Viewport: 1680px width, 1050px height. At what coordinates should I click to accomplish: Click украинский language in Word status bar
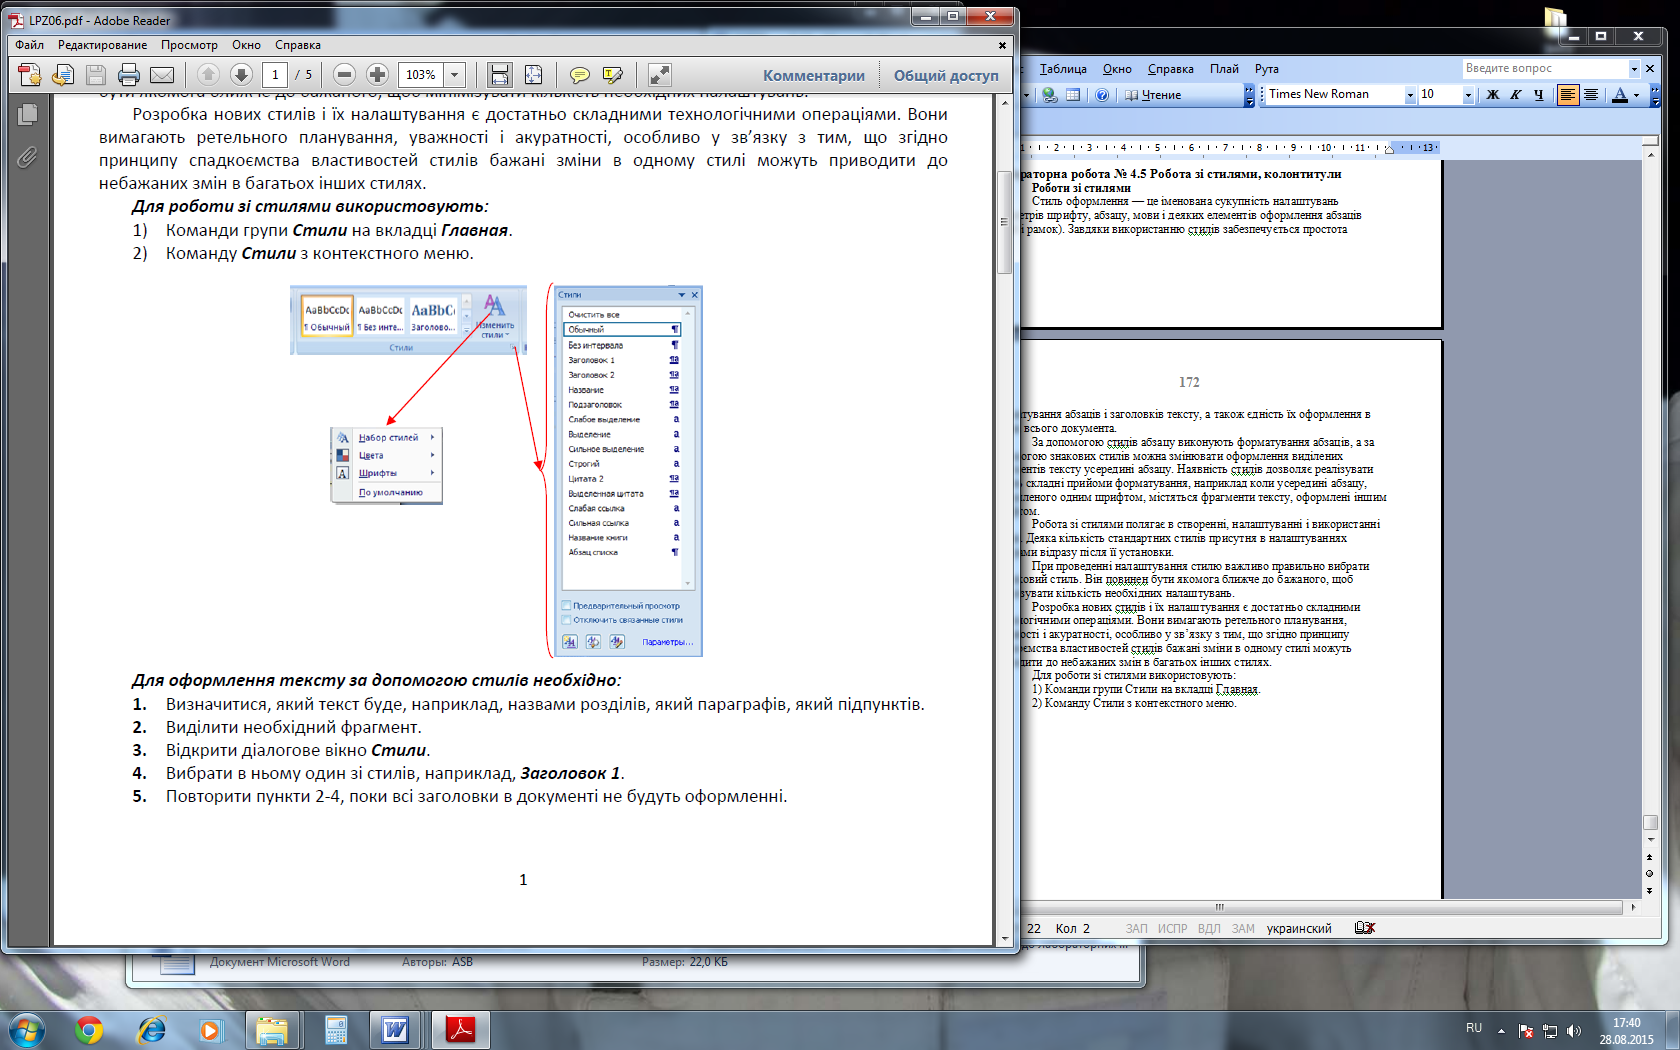(x=1299, y=929)
